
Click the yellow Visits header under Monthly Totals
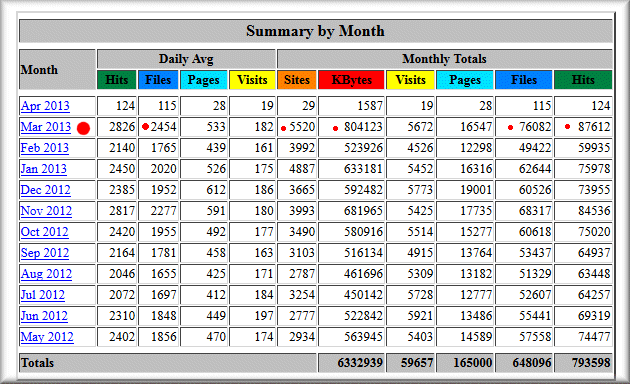pos(410,80)
